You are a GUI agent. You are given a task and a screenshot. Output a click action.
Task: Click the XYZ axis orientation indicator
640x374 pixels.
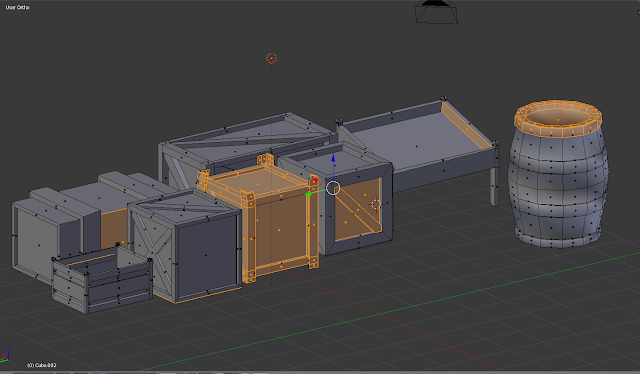click(5, 355)
